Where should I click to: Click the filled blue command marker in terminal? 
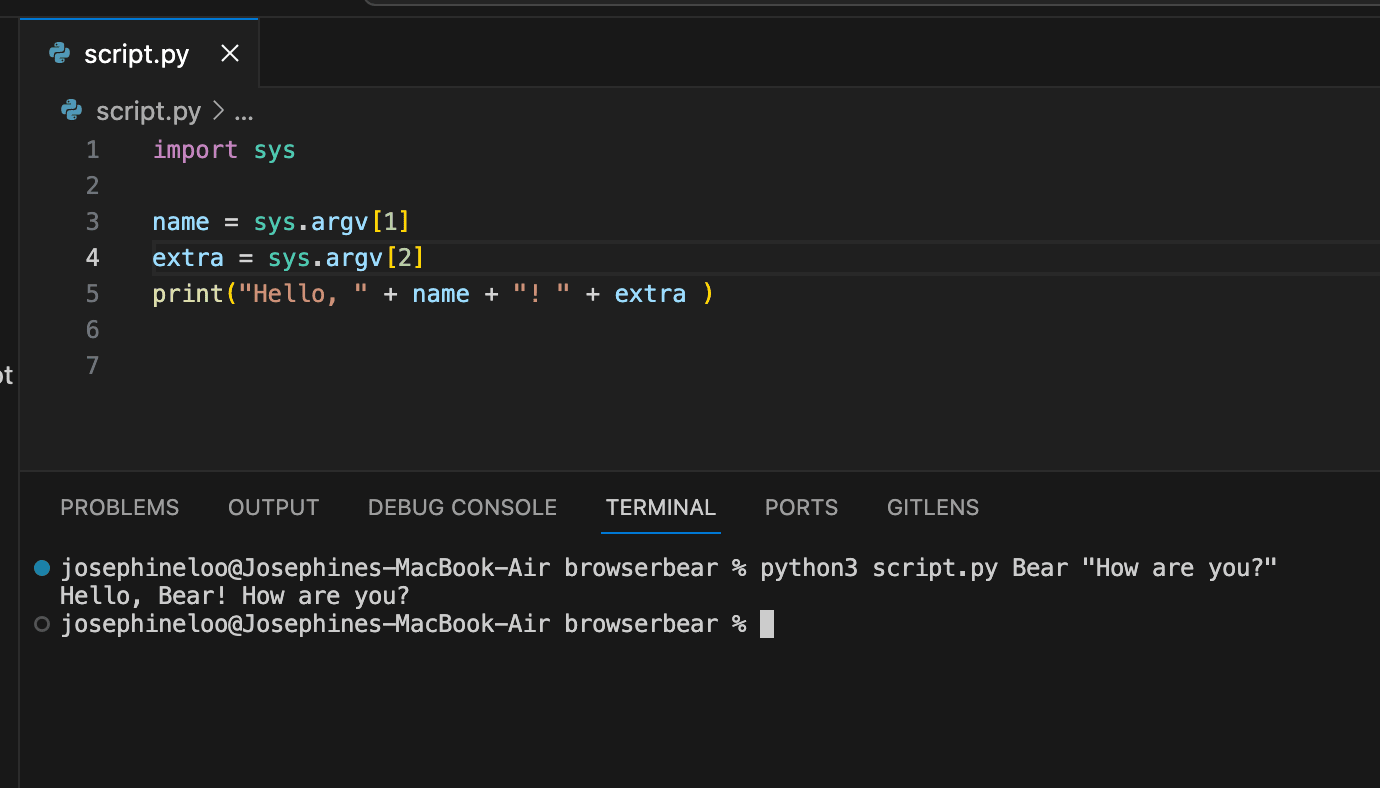[42, 568]
